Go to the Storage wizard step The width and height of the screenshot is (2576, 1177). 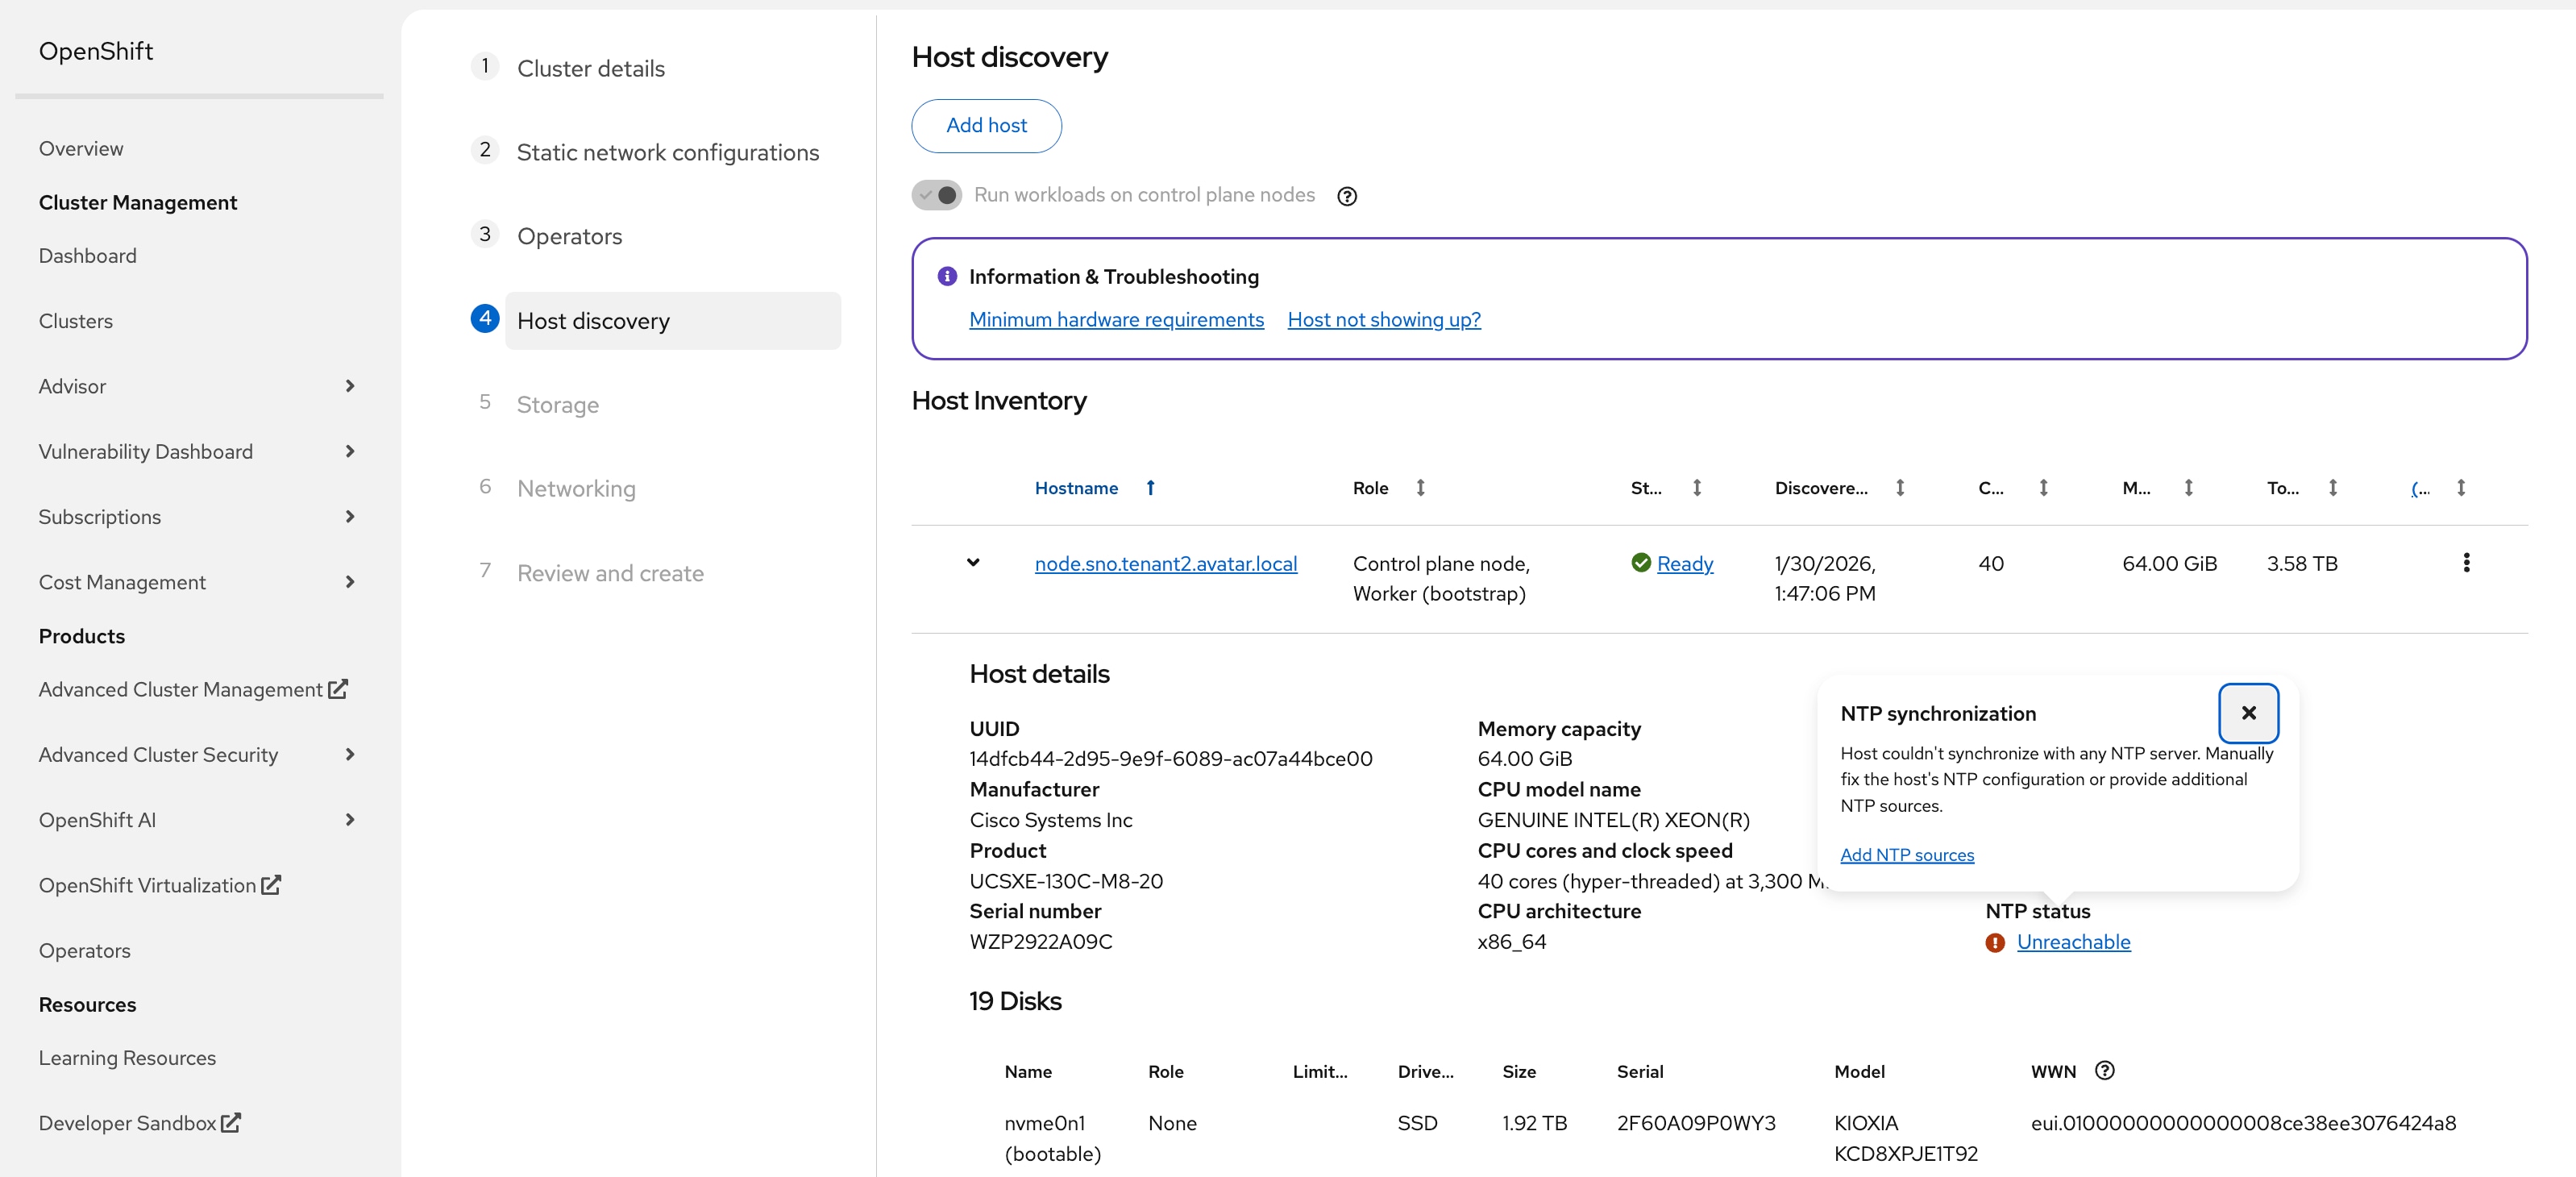[558, 405]
